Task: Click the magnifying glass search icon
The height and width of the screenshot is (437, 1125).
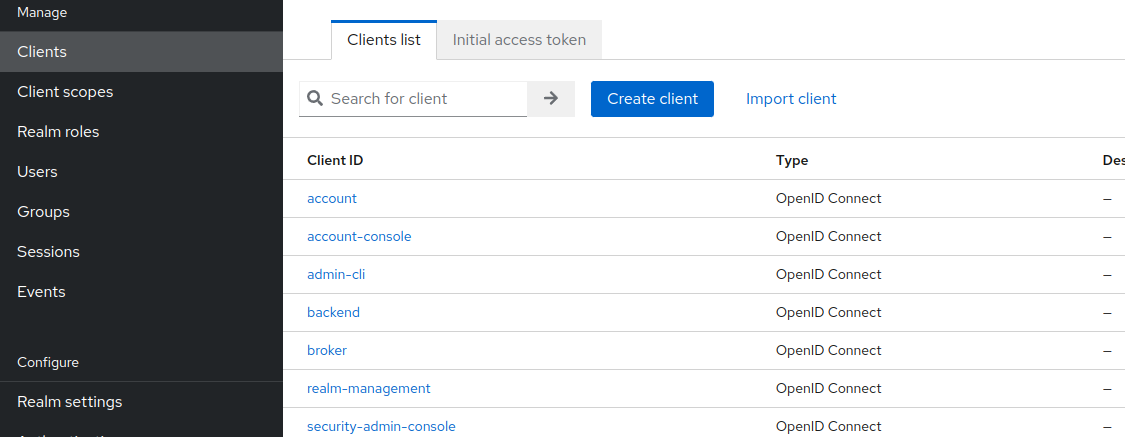Action: 315,98
